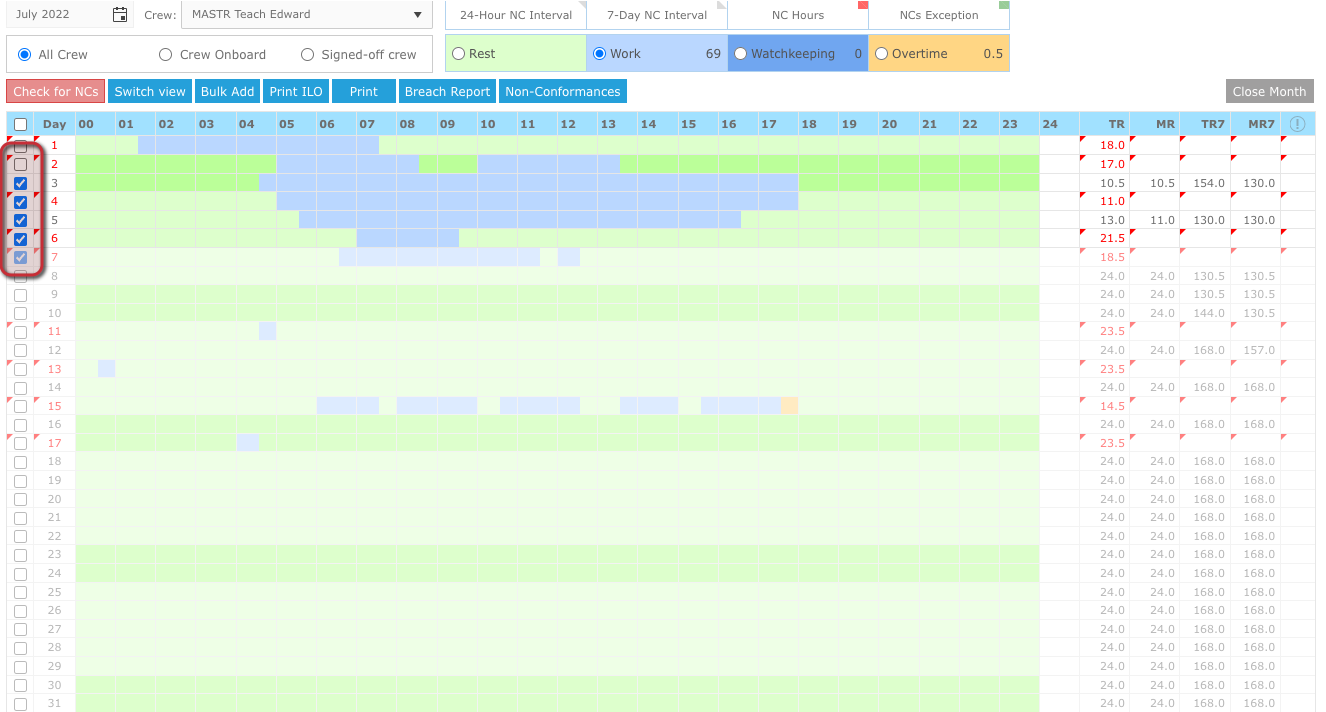The image size is (1326, 712).
Task: Uncheck the box for day 4
Action: pos(20,201)
